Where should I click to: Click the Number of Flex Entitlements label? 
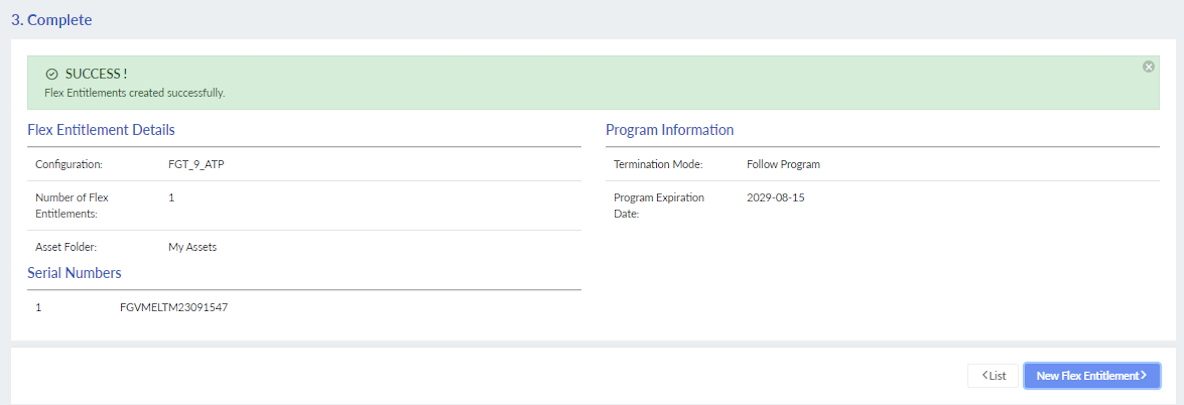click(x=71, y=205)
